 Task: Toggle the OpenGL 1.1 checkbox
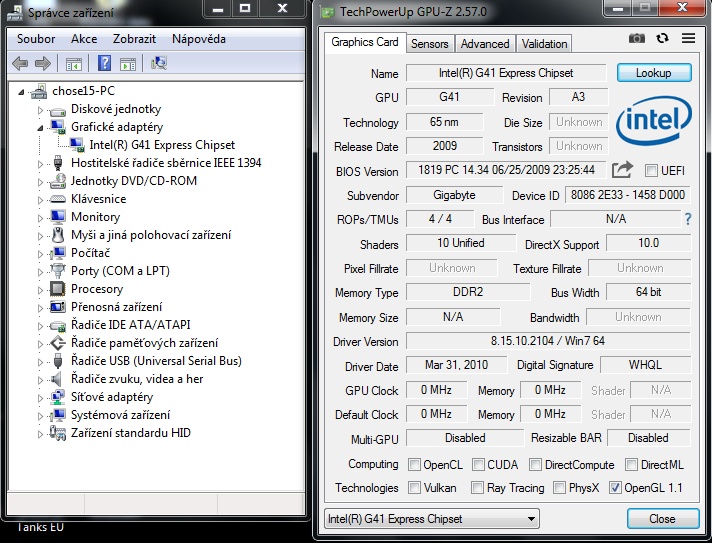pyautogui.click(x=615, y=488)
